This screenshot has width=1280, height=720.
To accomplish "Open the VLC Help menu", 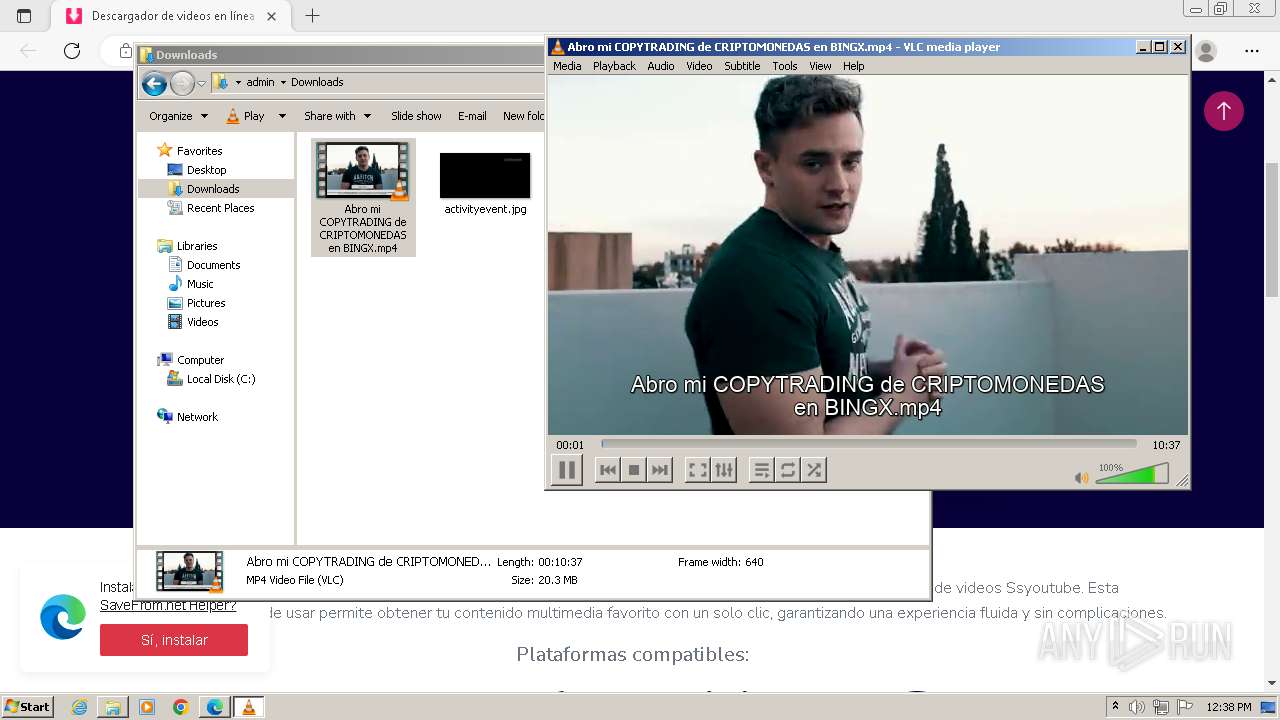I will coord(853,66).
